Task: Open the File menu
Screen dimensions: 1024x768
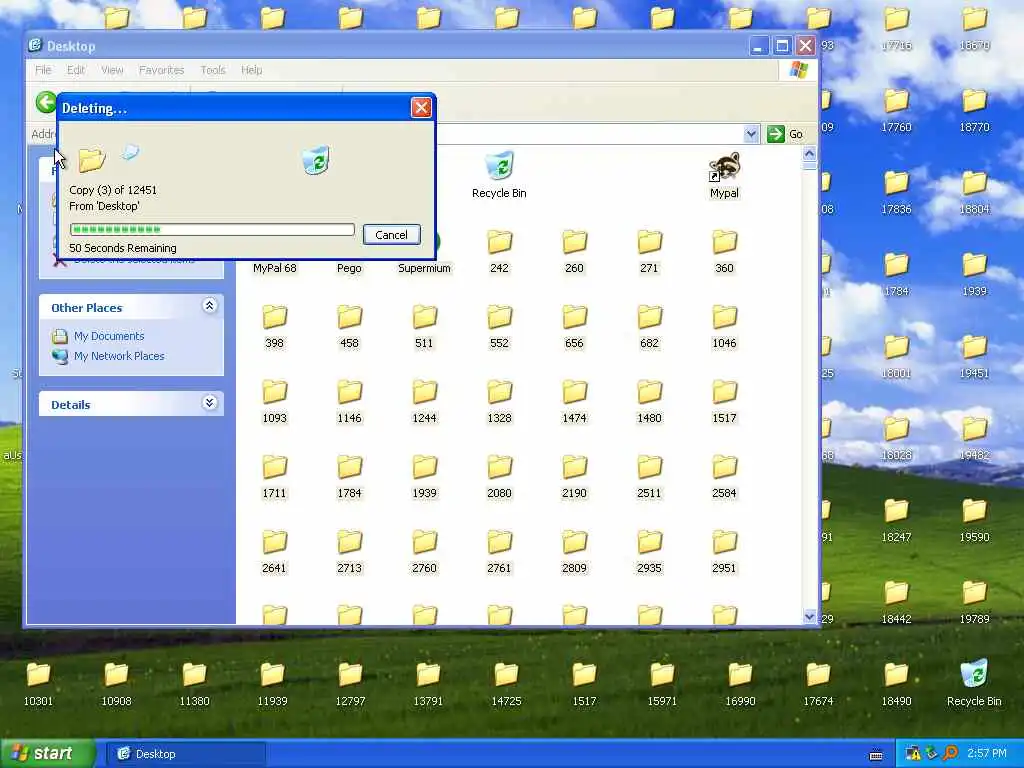Action: [43, 70]
